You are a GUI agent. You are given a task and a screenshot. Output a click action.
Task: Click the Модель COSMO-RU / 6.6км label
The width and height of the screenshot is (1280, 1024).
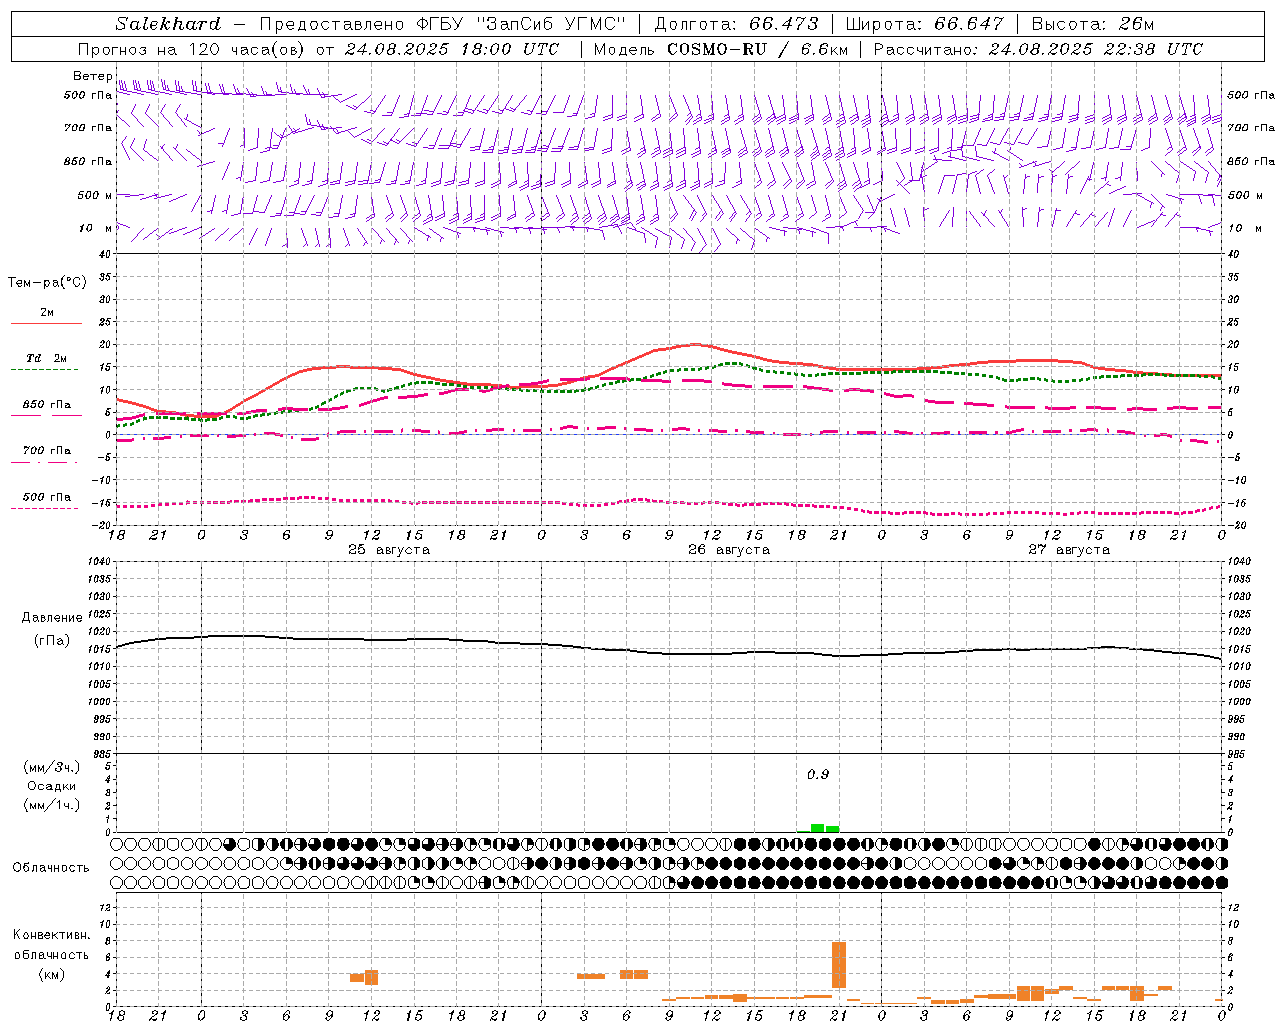pyautogui.click(x=720, y=49)
